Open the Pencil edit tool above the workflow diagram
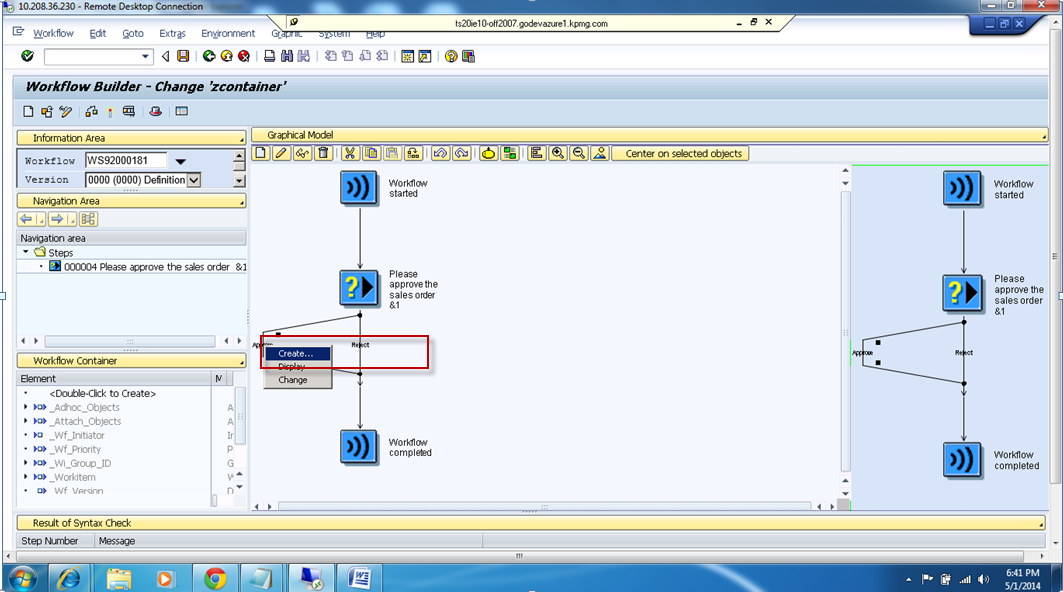1063x592 pixels. click(x=282, y=152)
